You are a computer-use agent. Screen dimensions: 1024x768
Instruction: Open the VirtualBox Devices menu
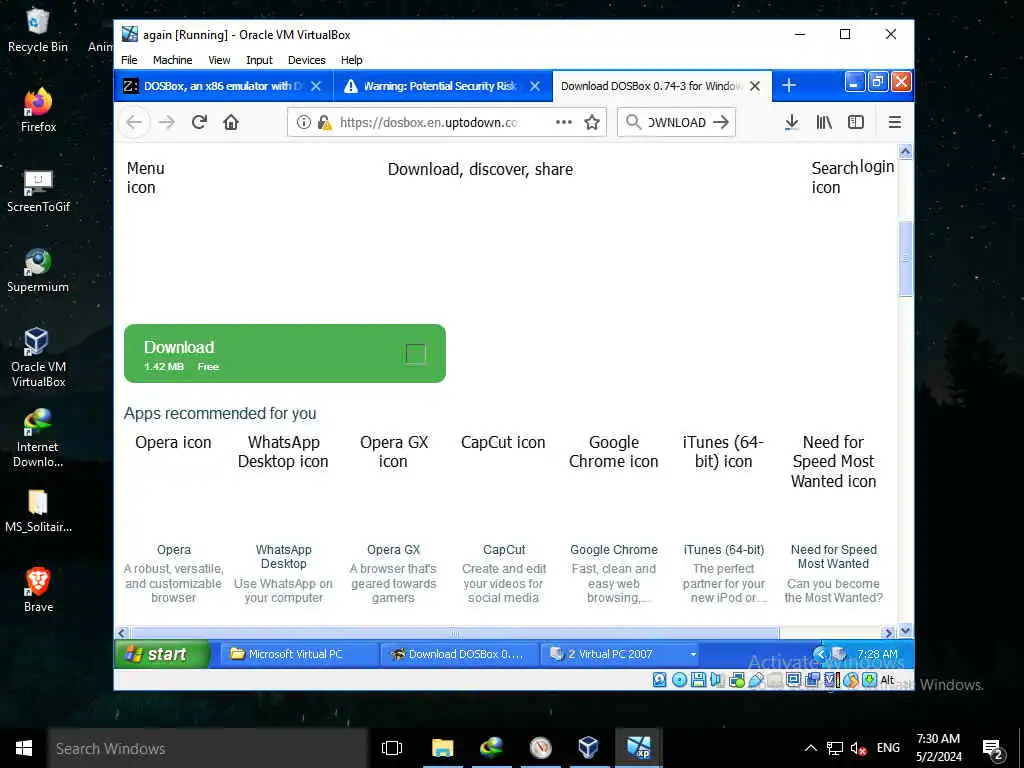tap(306, 60)
